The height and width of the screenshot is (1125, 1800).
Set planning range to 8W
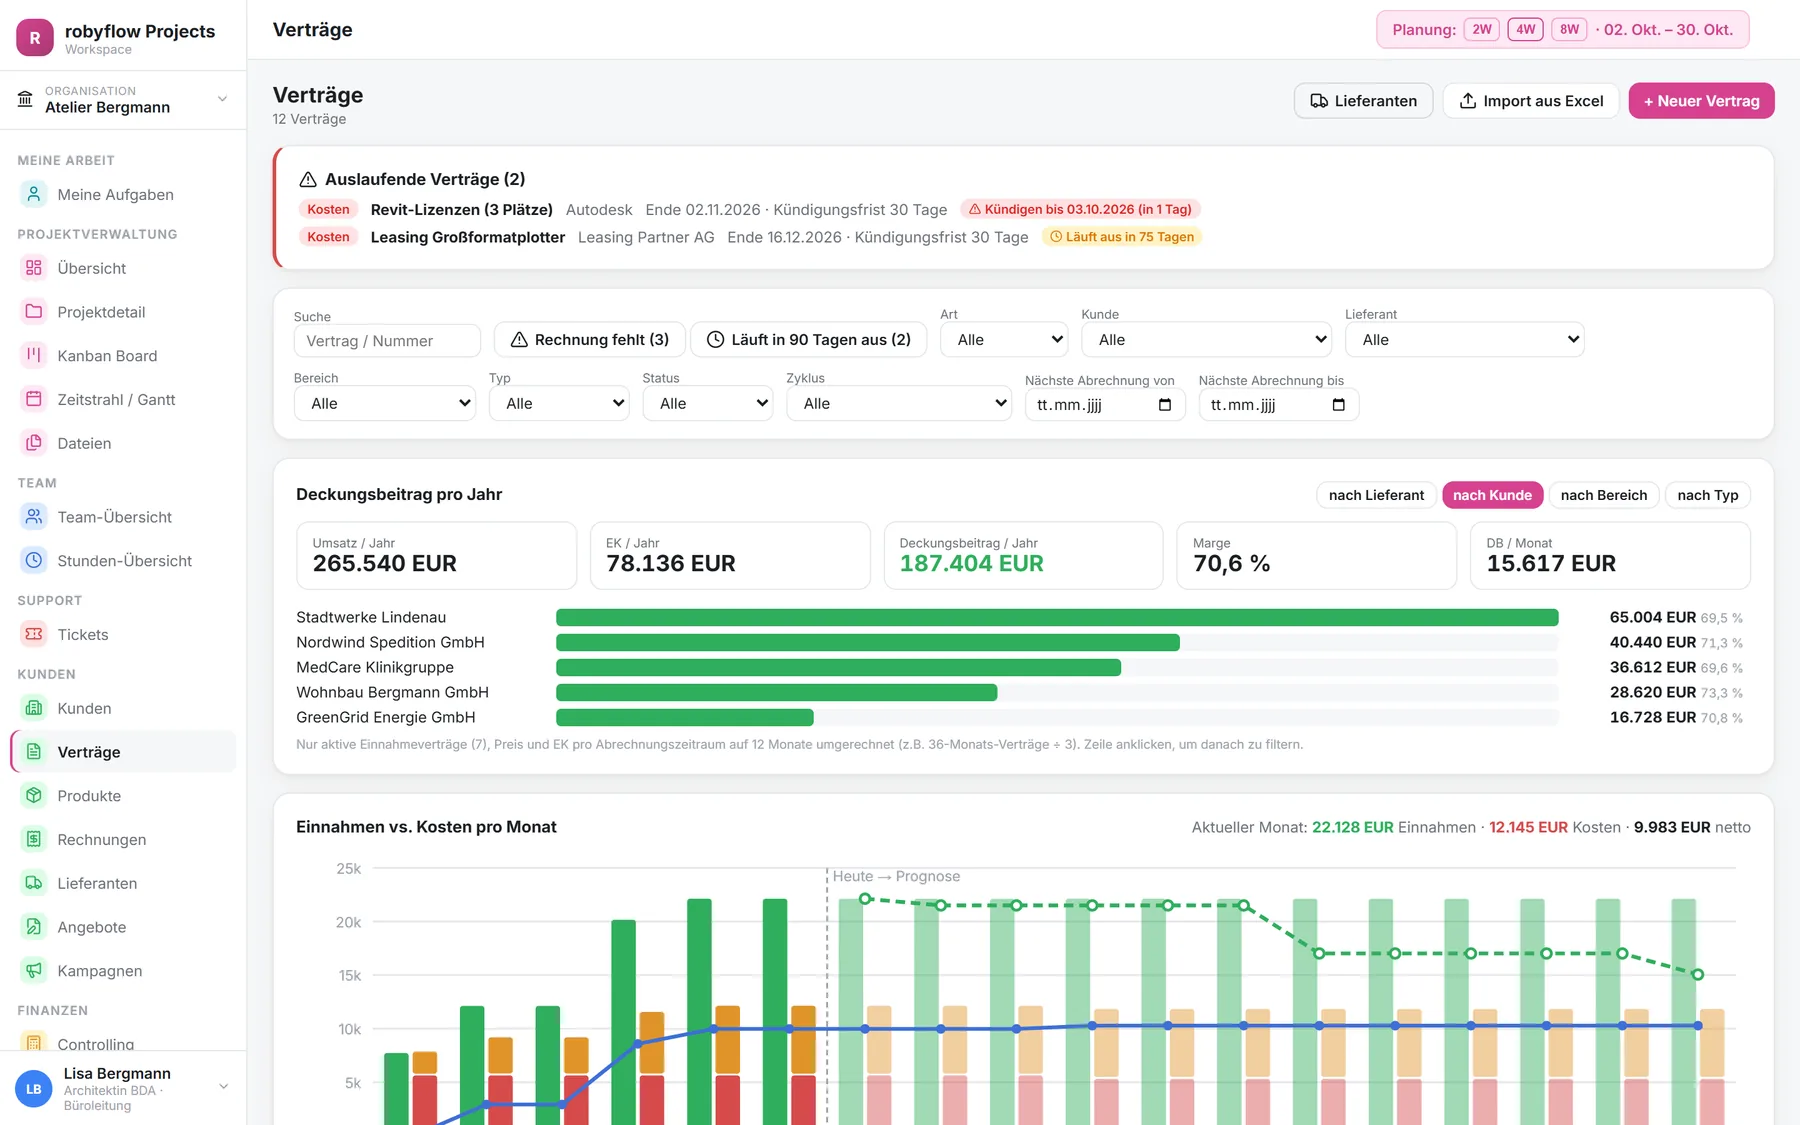click(x=1570, y=29)
